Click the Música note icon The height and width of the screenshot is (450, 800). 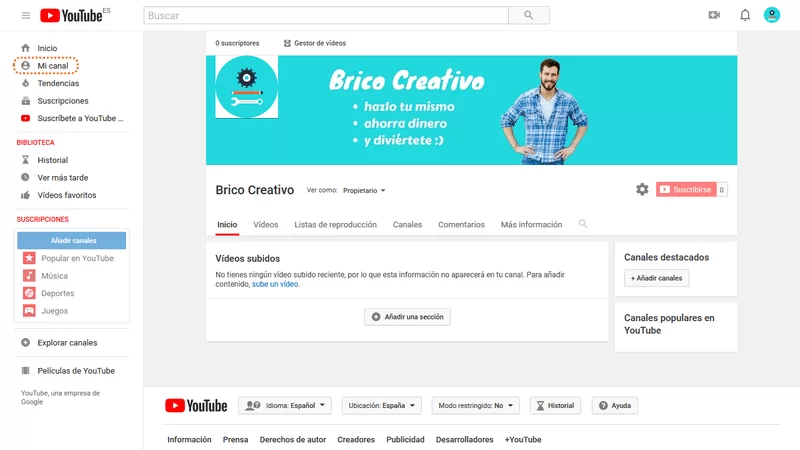29,276
